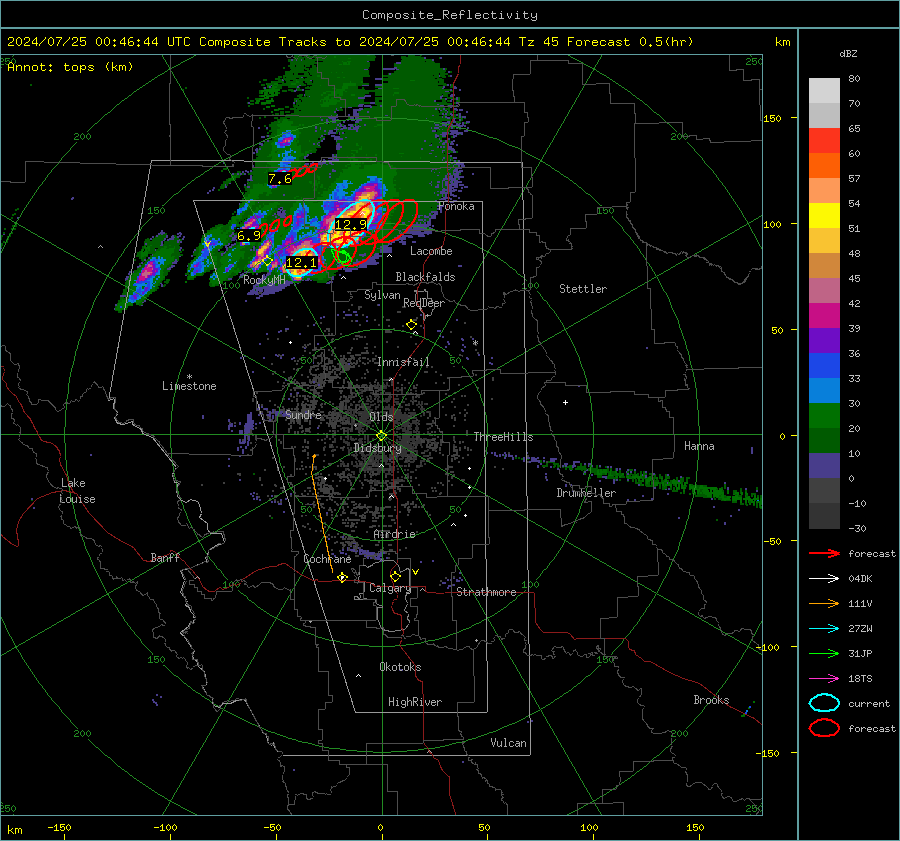Click the Hanna town label
The image size is (900, 841).
699,446
